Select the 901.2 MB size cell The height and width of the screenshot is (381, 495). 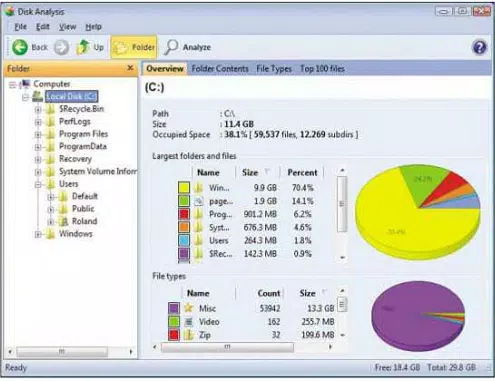coord(260,214)
